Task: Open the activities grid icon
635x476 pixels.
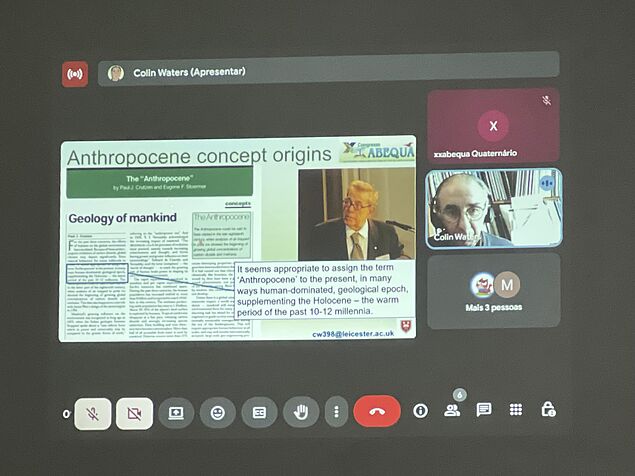Action: coord(516,410)
